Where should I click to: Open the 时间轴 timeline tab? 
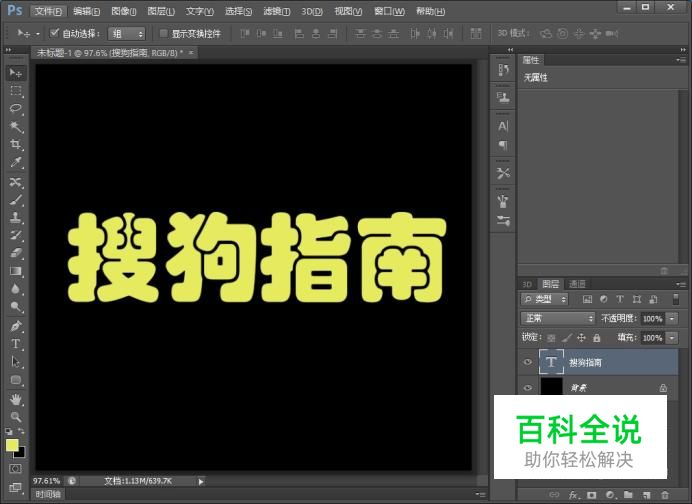(48, 494)
